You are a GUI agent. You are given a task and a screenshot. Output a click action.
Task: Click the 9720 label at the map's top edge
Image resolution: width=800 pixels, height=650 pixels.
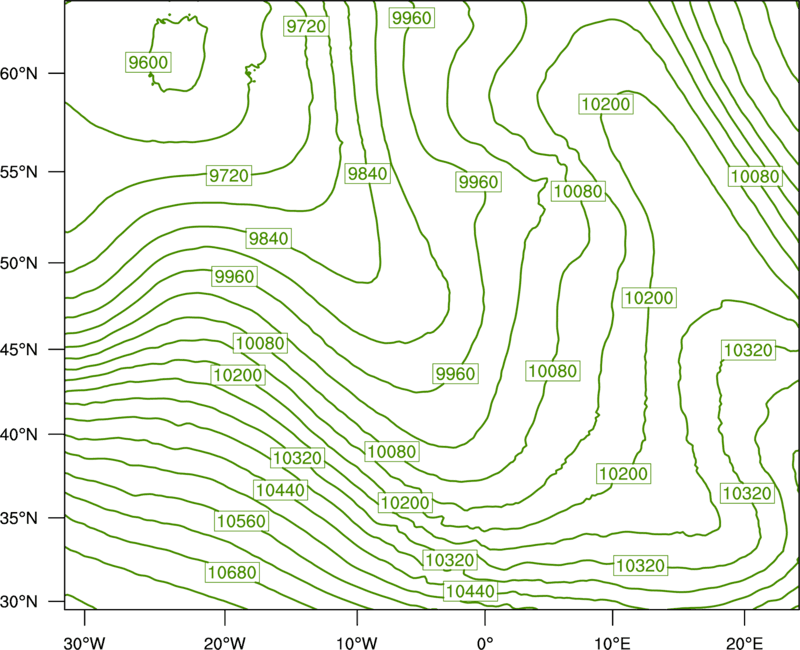(306, 26)
